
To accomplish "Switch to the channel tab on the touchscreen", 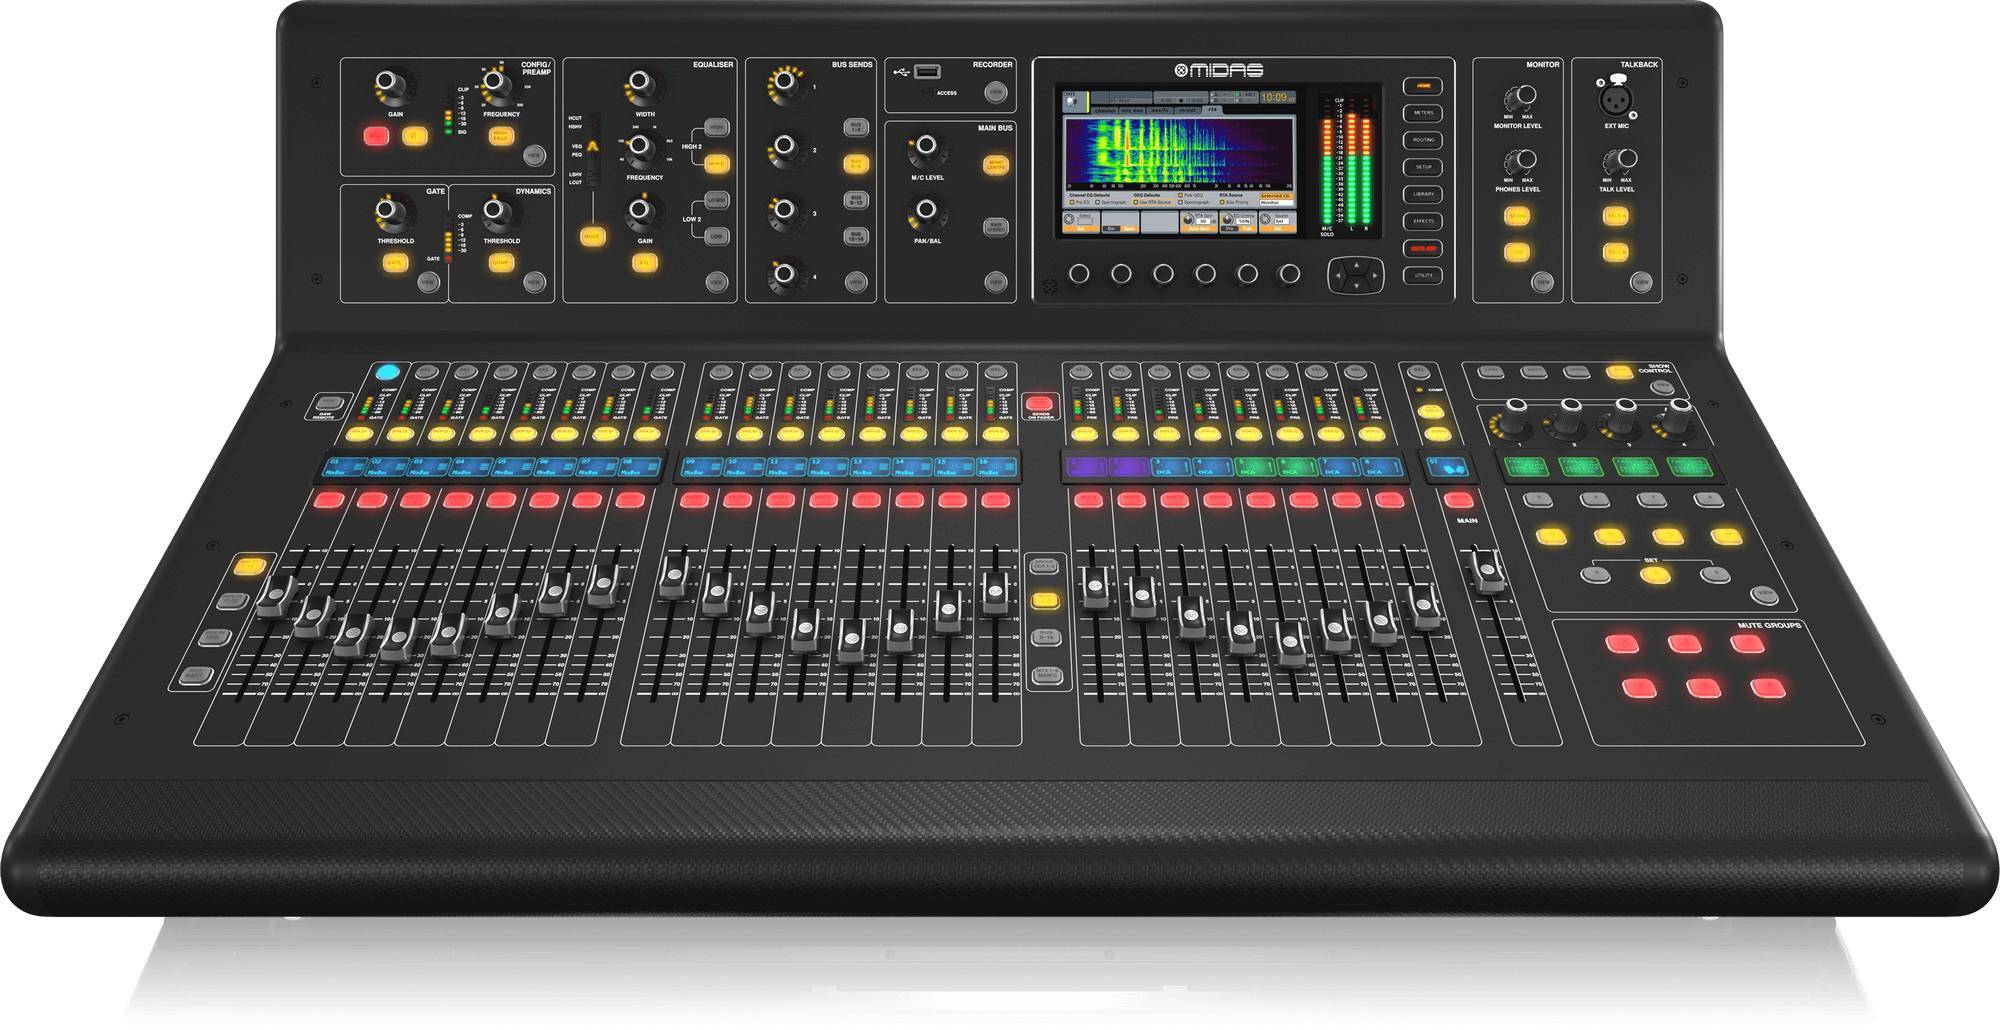I will coord(1104,110).
